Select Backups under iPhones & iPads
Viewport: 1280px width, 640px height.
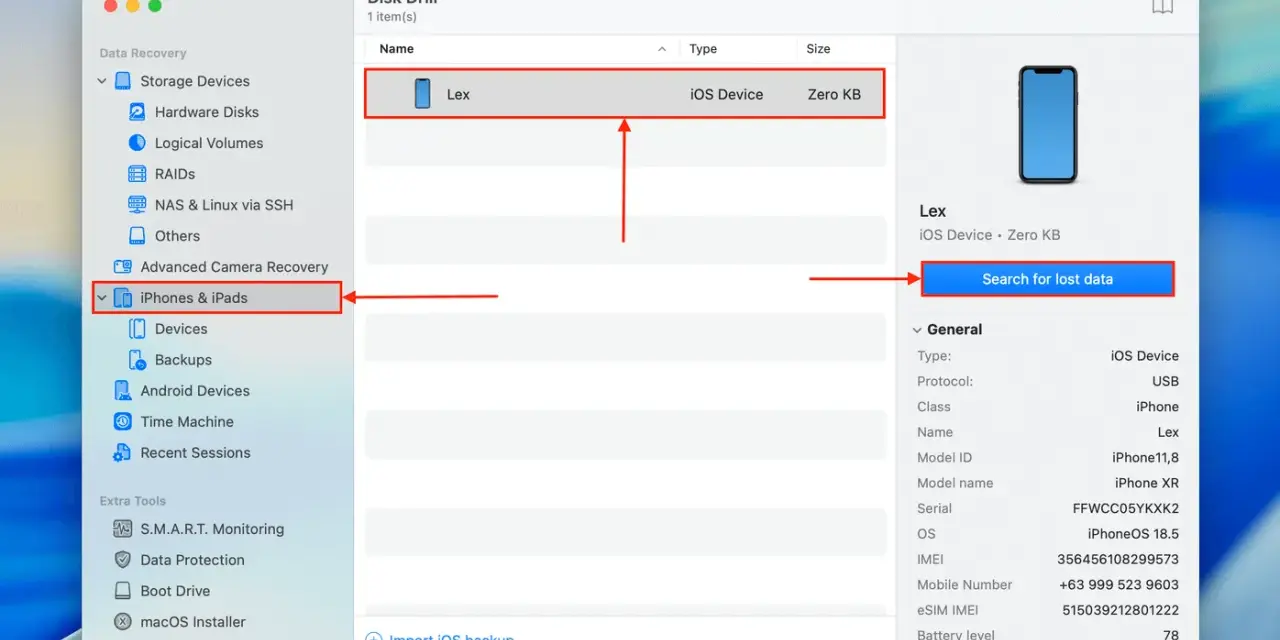[x=183, y=360]
